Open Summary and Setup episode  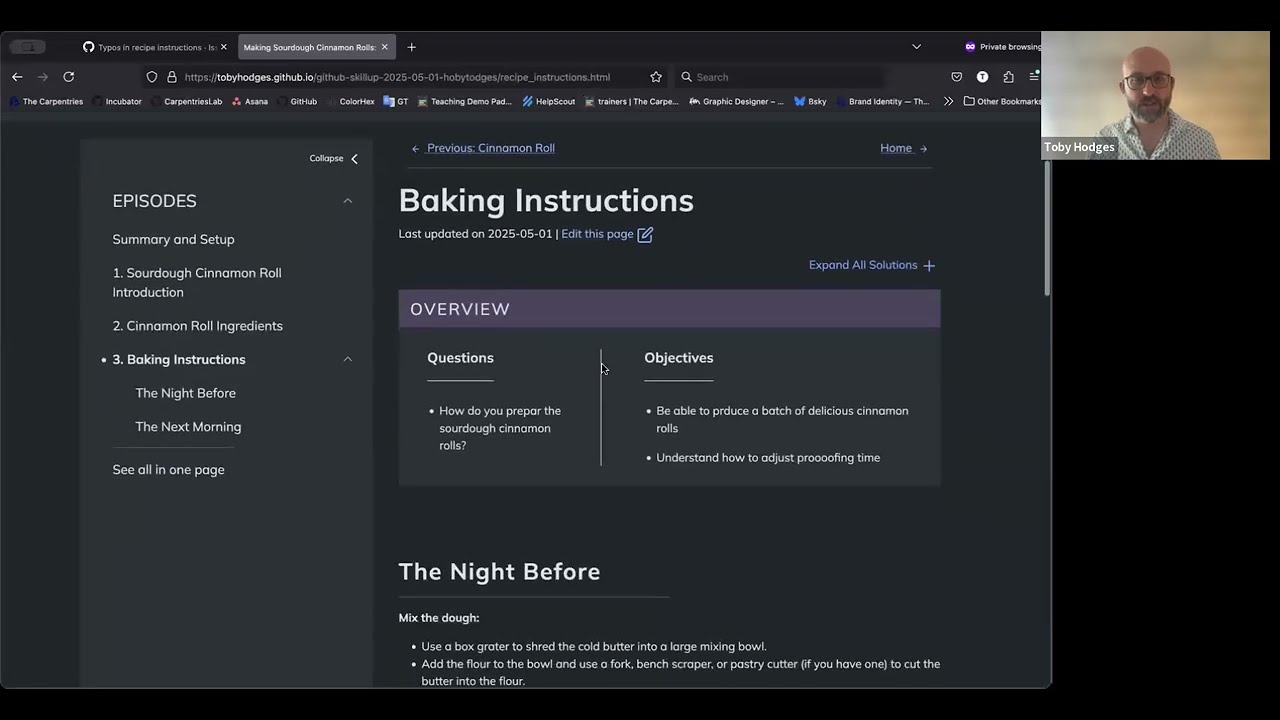coord(173,239)
